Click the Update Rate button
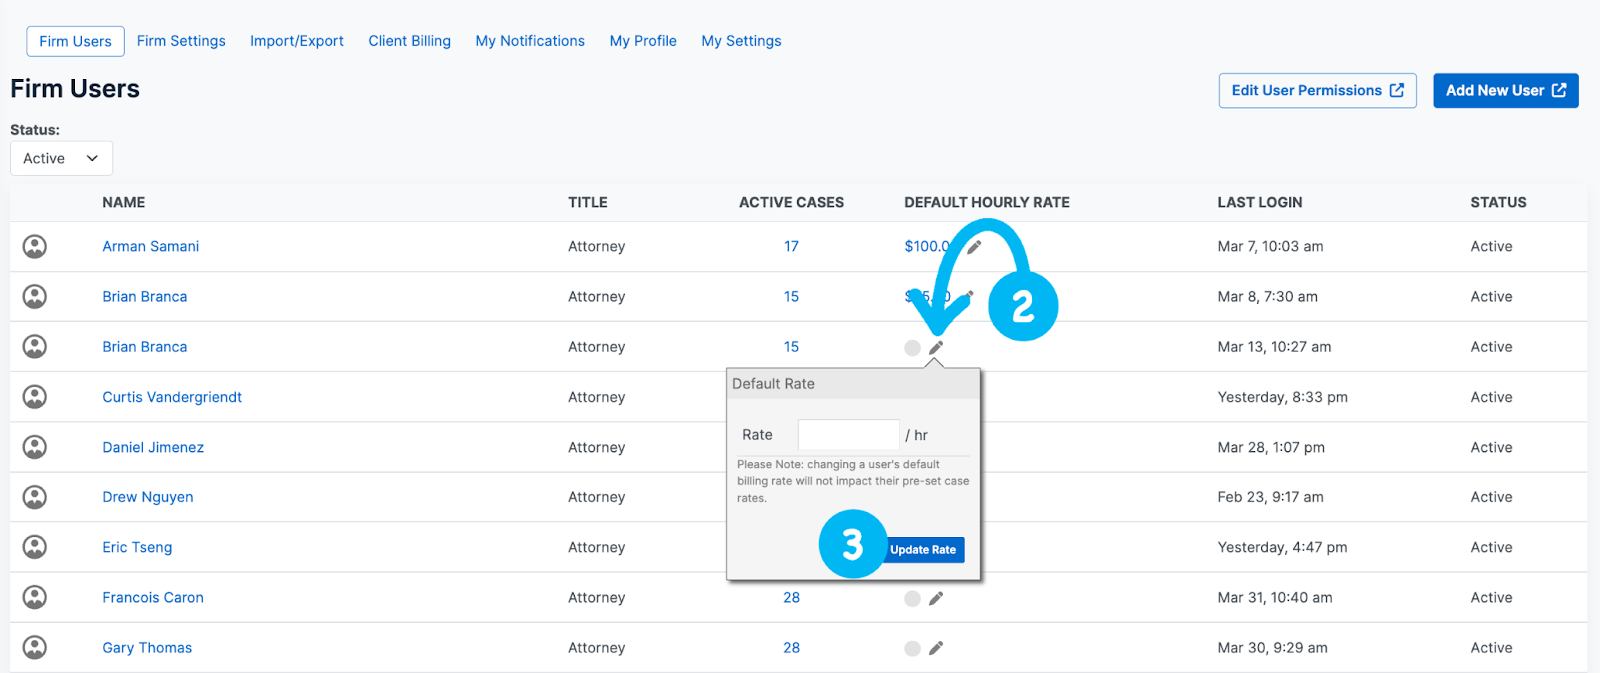Image resolution: width=1600 pixels, height=673 pixels. [923, 550]
